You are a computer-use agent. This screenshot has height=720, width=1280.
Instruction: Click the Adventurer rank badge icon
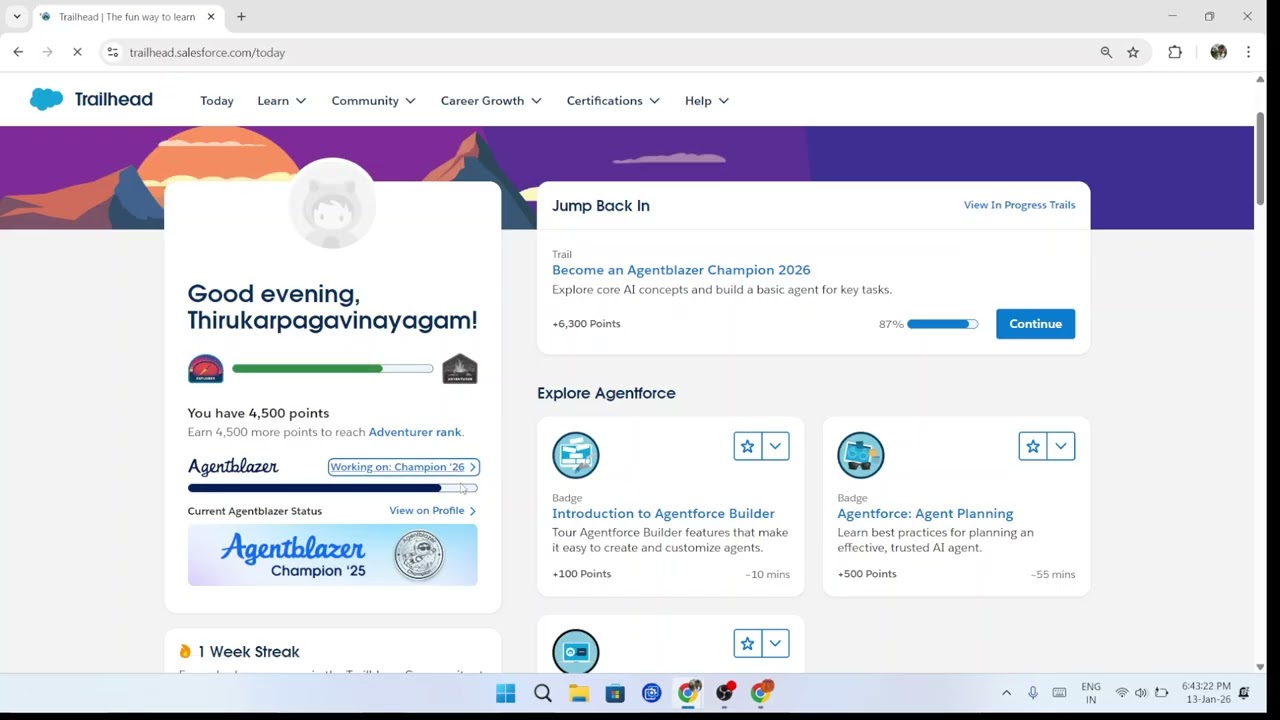(x=460, y=369)
